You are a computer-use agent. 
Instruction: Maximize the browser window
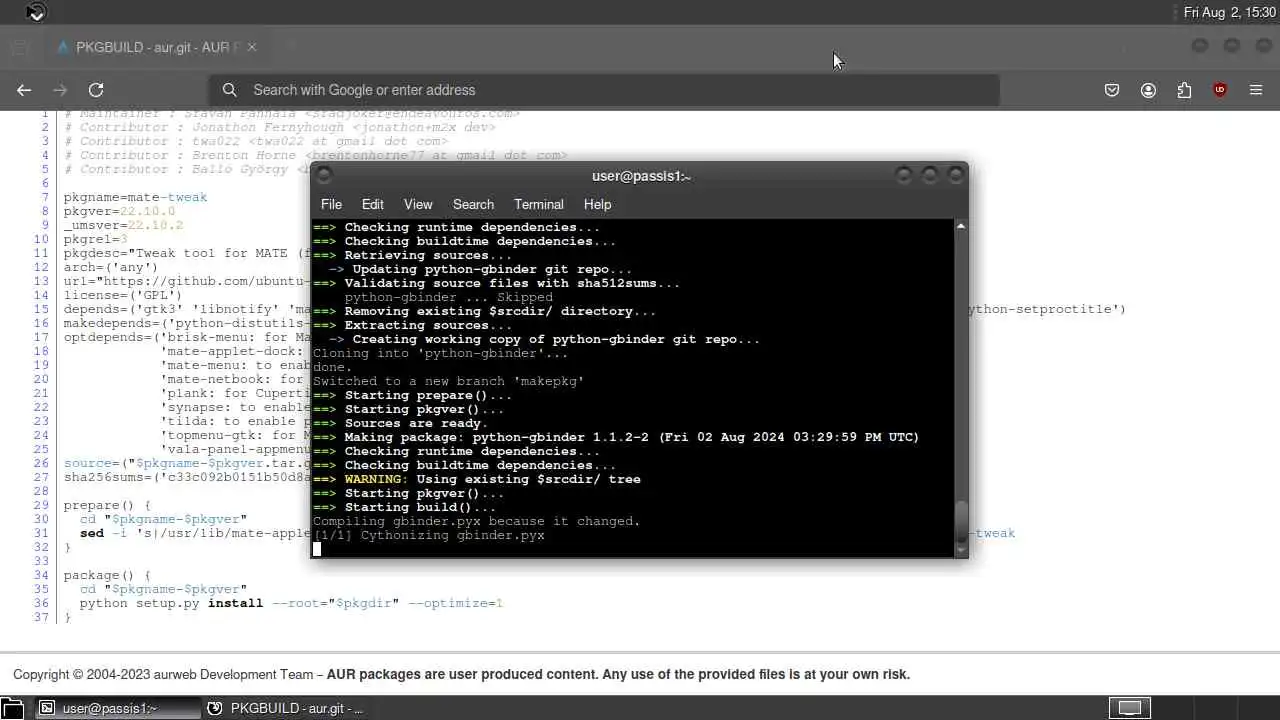click(x=1232, y=46)
